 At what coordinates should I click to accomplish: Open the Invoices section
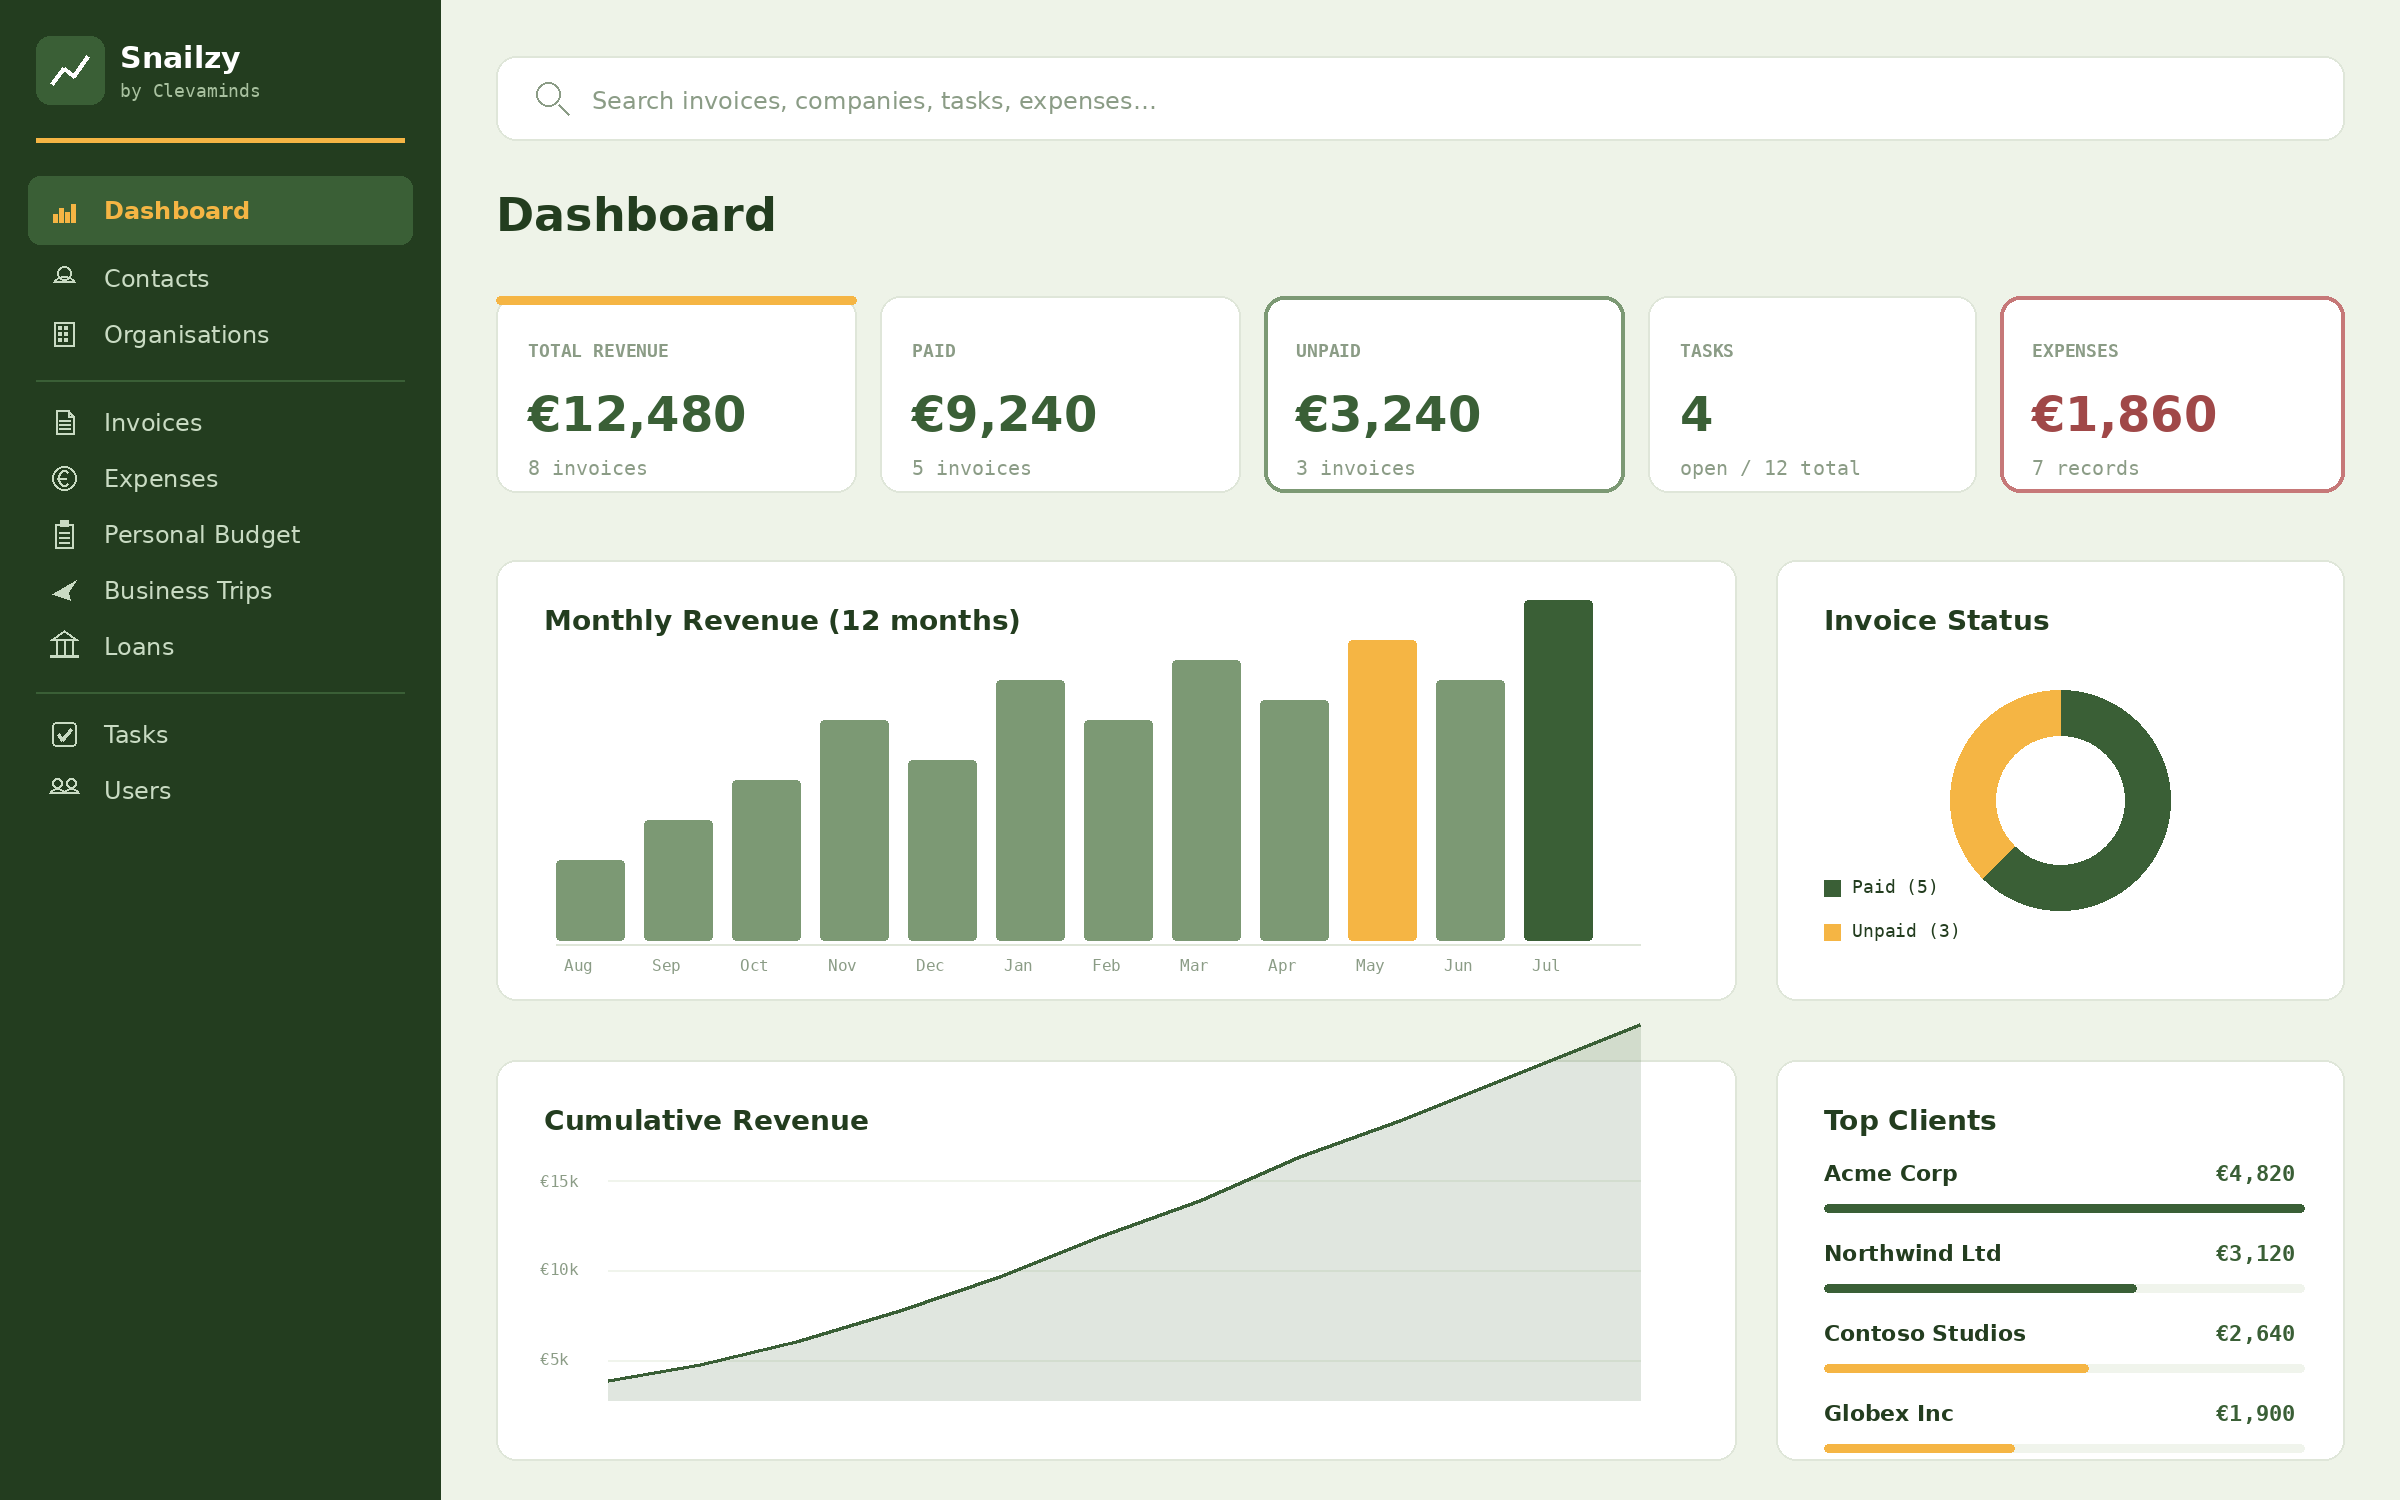click(153, 423)
